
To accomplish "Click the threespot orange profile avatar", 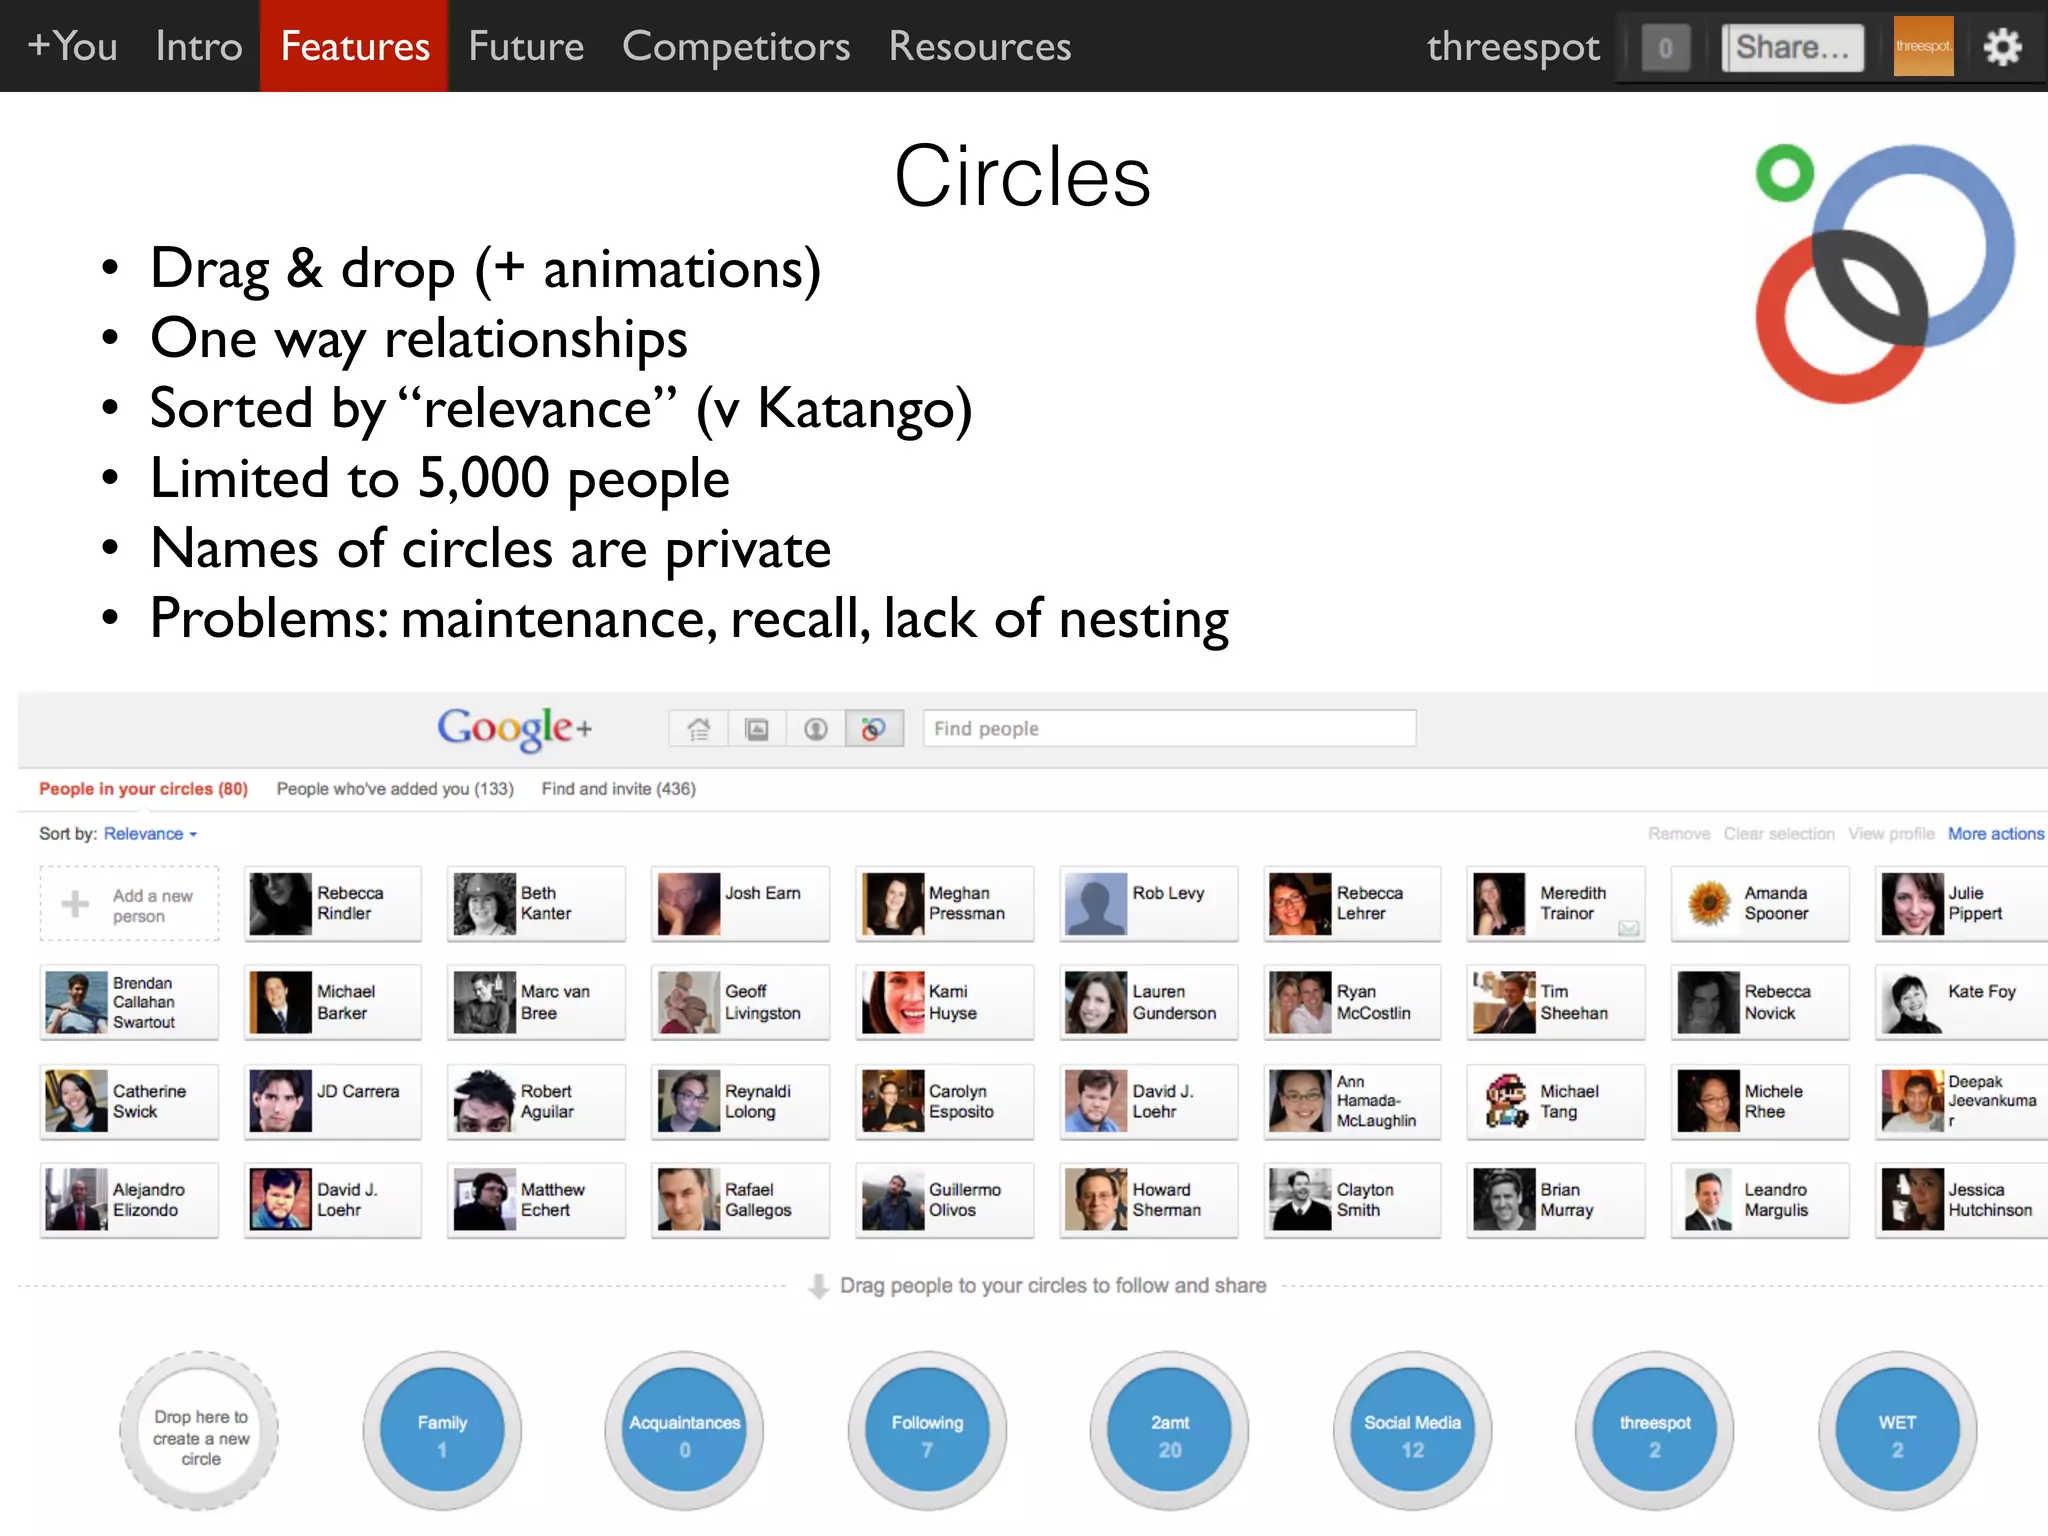I will (1923, 46).
